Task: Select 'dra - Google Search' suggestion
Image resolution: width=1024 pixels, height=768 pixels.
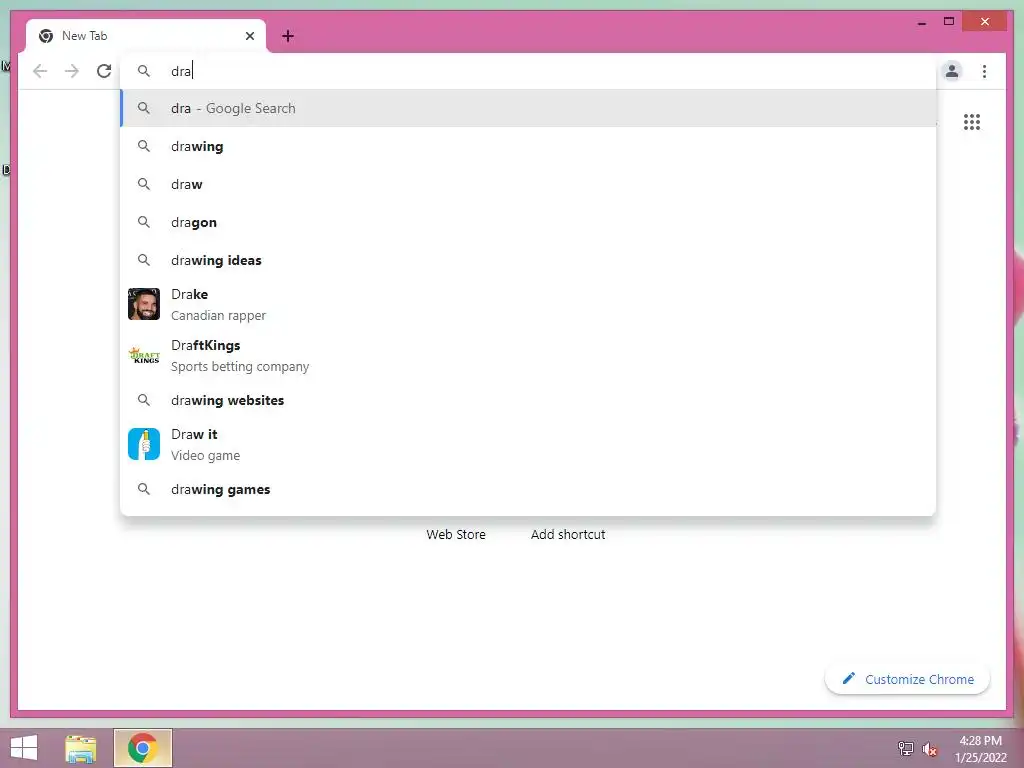Action: [528, 108]
